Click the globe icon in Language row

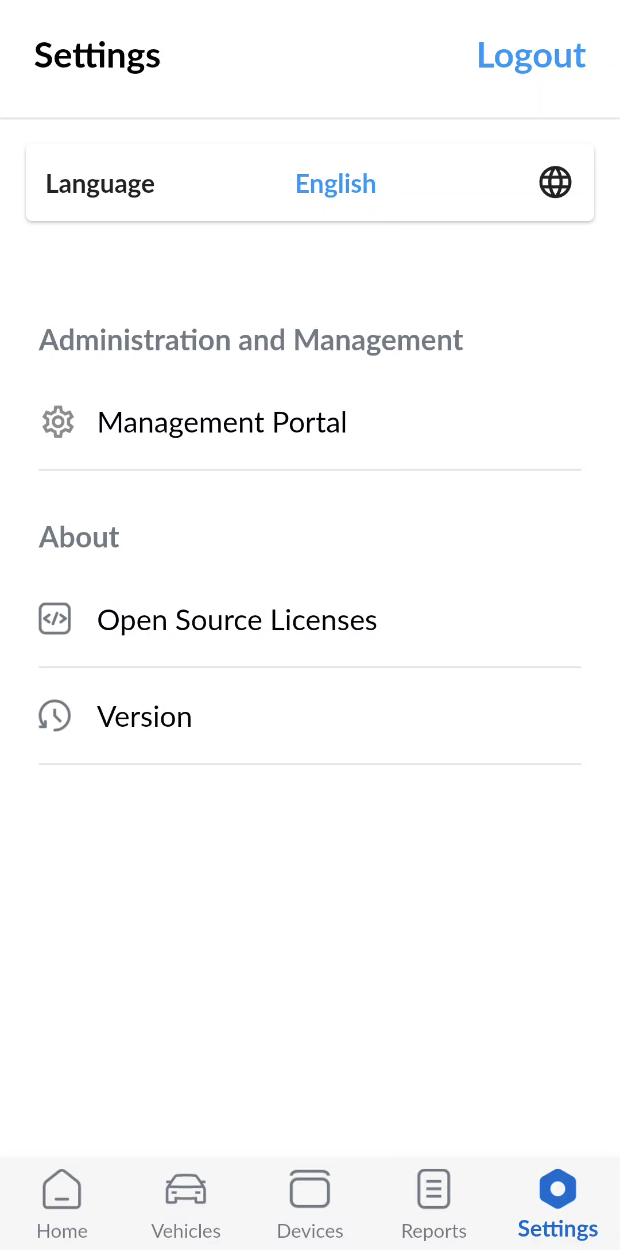555,183
